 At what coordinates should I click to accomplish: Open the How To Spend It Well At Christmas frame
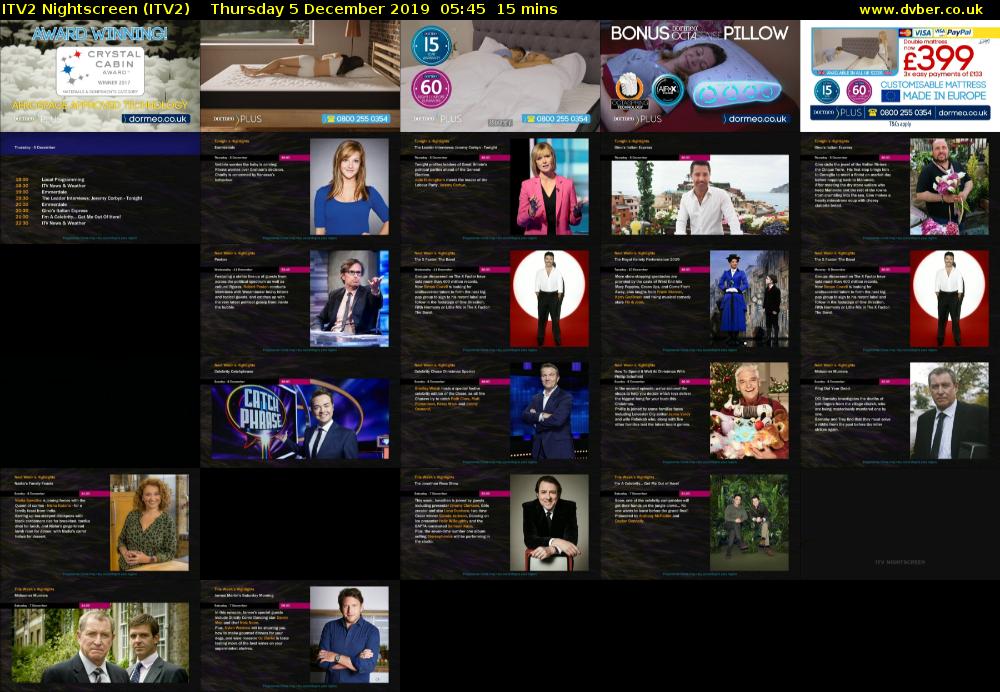[x=700, y=412]
